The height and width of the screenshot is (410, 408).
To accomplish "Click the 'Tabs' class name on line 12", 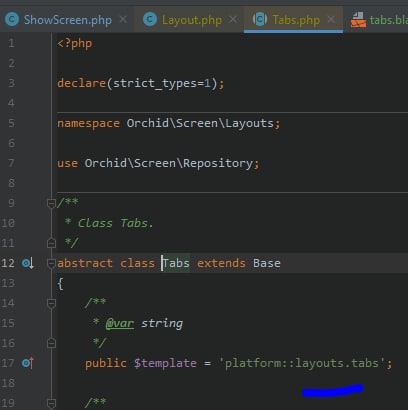I will (176, 263).
